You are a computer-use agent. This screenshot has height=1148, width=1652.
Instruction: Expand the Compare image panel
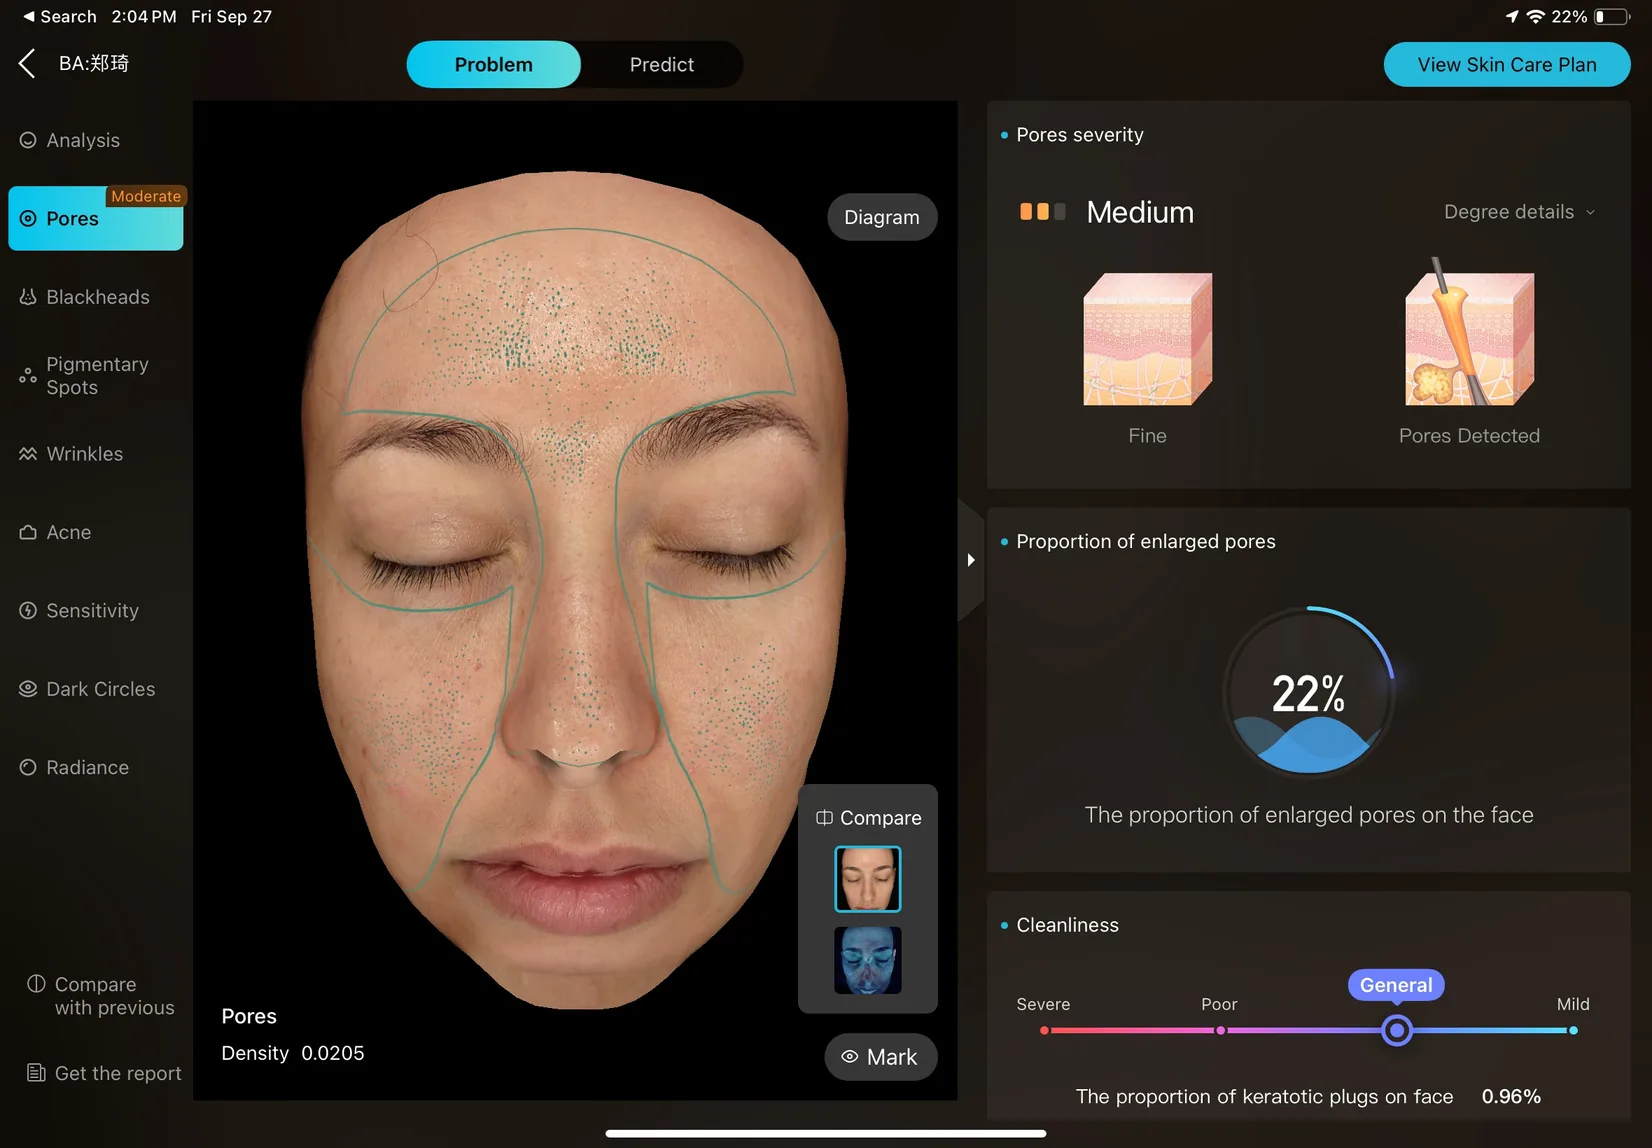coord(869,818)
